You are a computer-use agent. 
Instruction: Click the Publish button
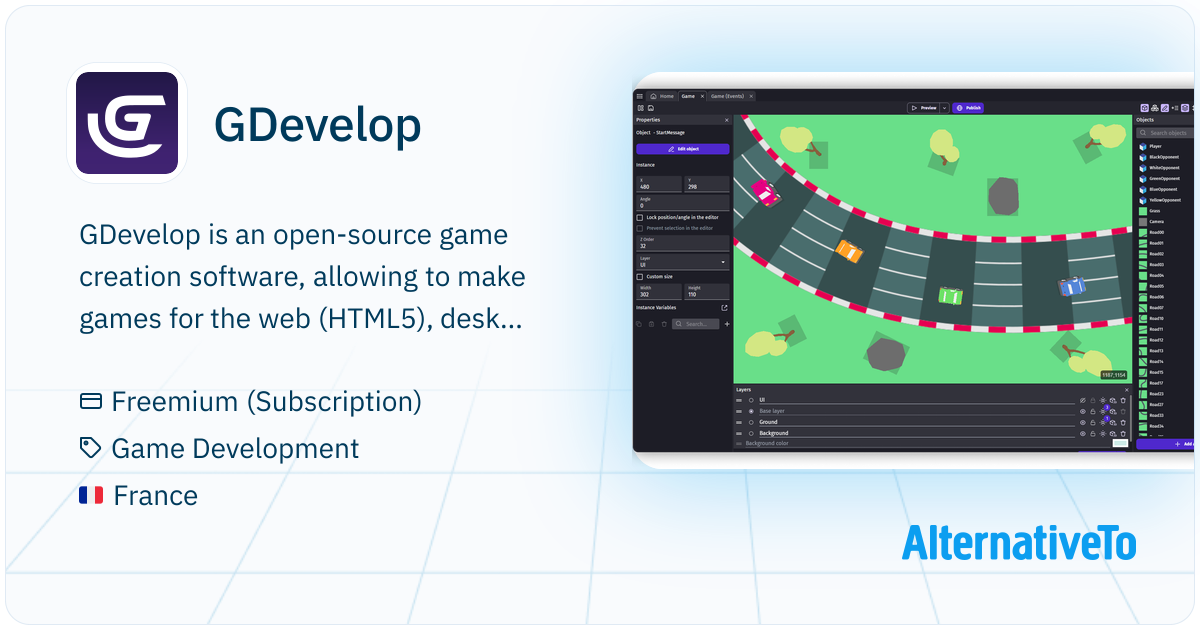pyautogui.click(x=968, y=108)
